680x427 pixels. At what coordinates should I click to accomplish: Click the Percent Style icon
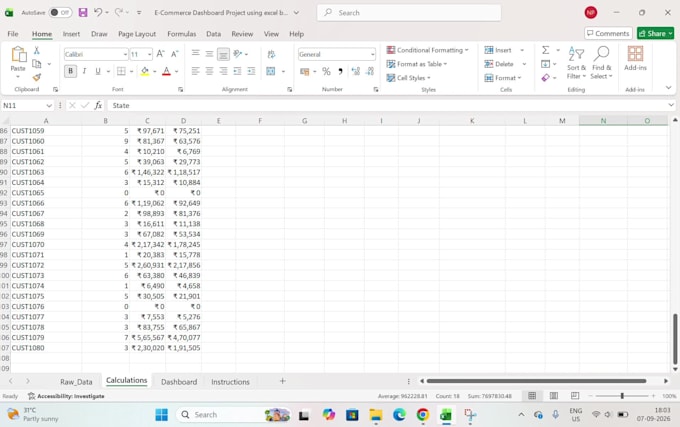pyautogui.click(x=327, y=72)
